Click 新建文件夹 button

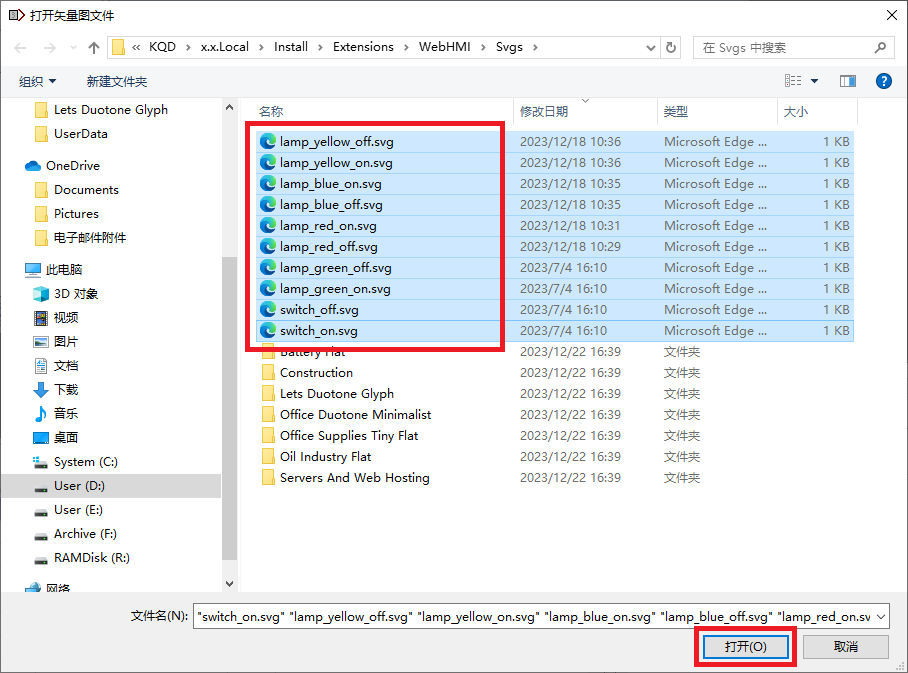pyautogui.click(x=116, y=82)
